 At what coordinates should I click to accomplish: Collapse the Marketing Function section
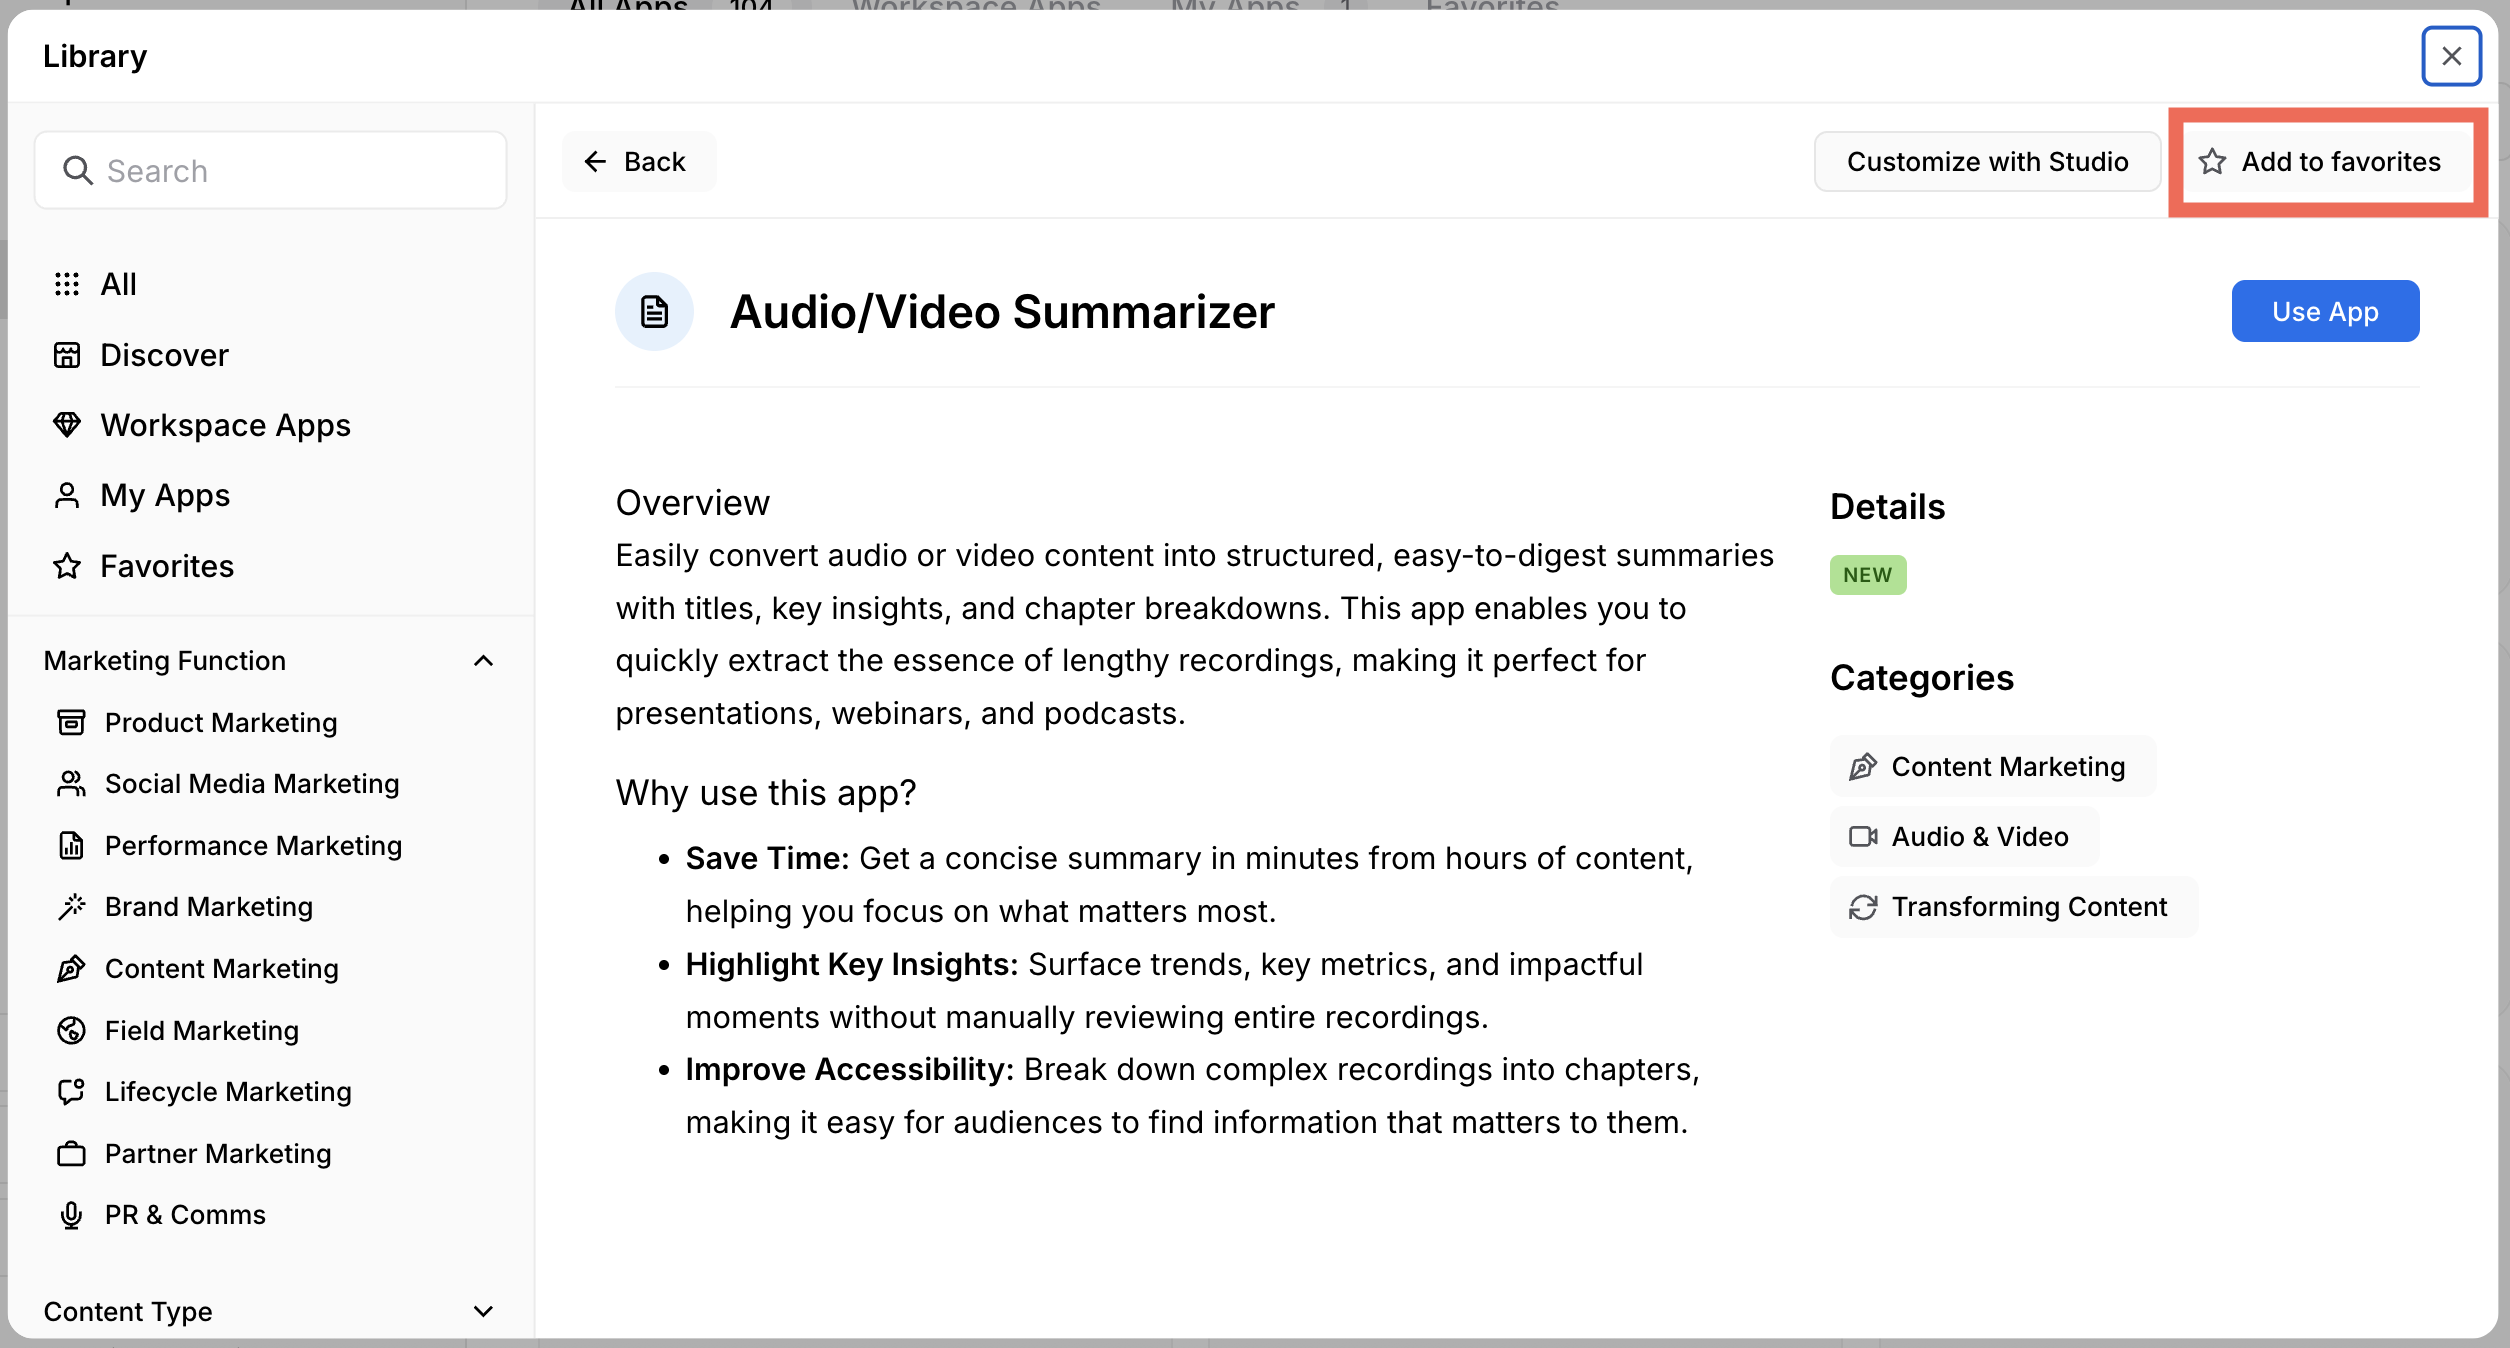(x=483, y=661)
